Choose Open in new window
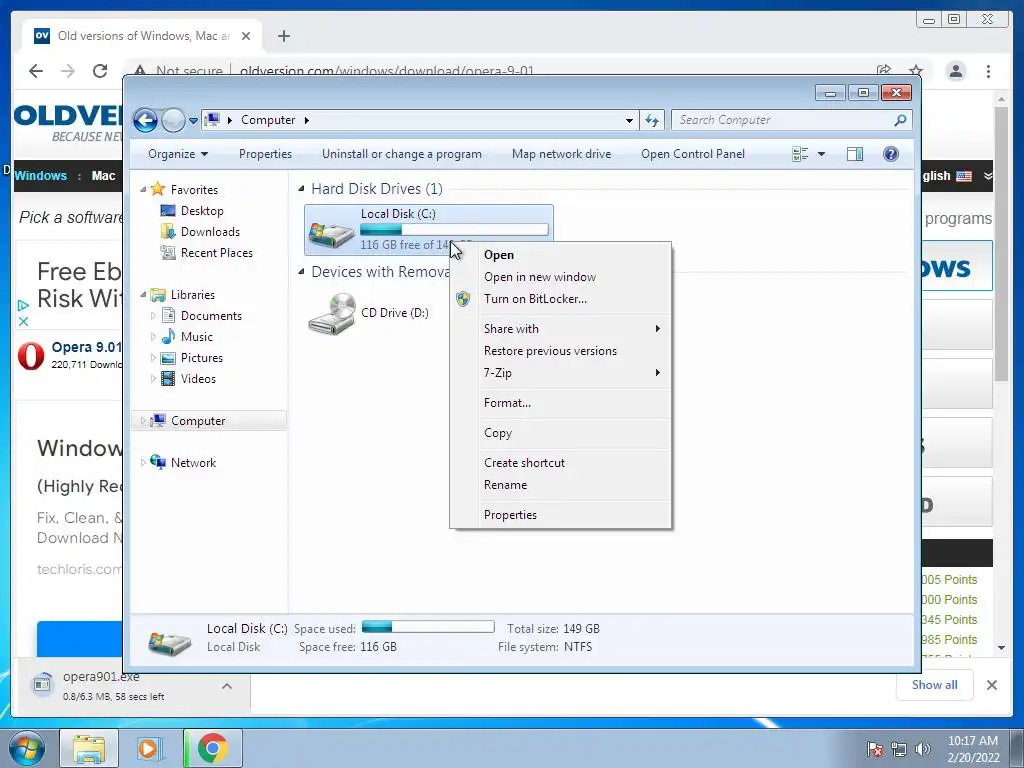The height and width of the screenshot is (768, 1024). [x=540, y=277]
